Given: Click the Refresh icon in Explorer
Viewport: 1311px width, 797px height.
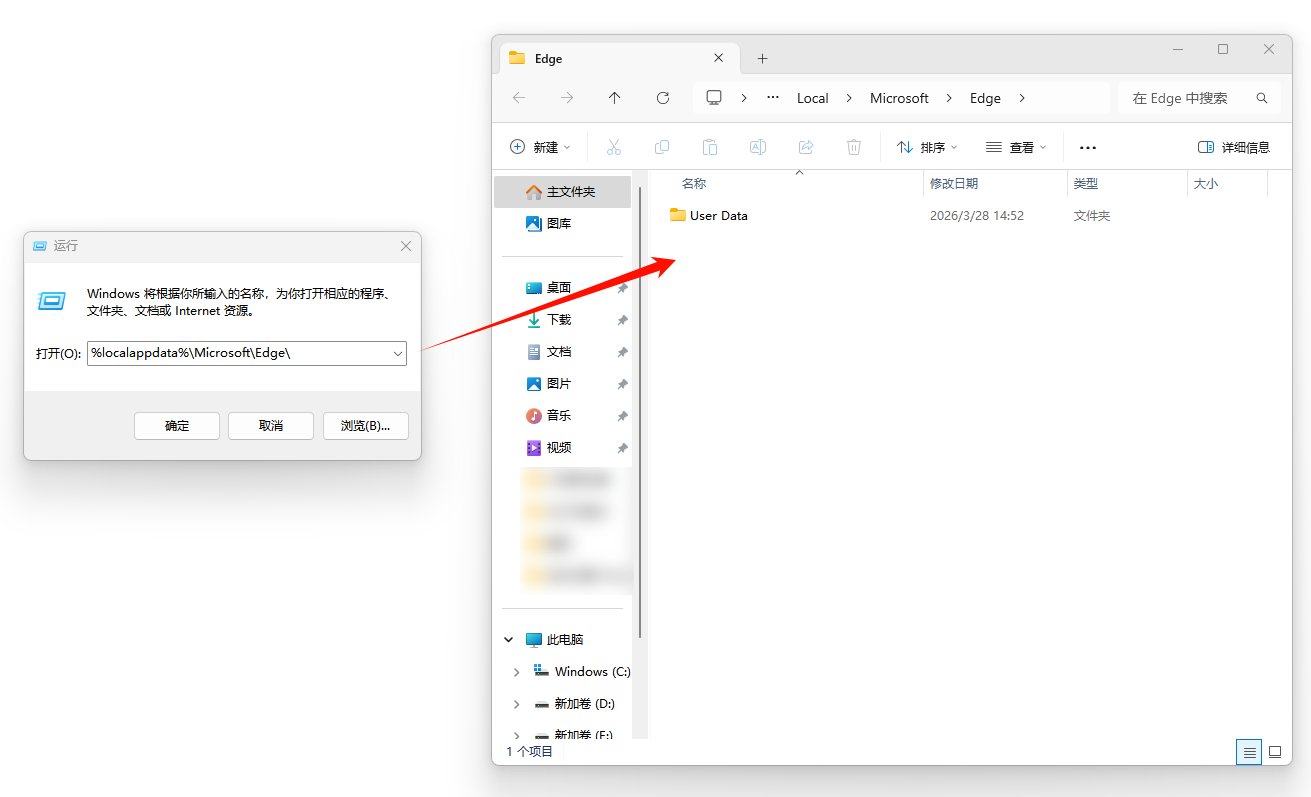Looking at the screenshot, I should point(662,98).
